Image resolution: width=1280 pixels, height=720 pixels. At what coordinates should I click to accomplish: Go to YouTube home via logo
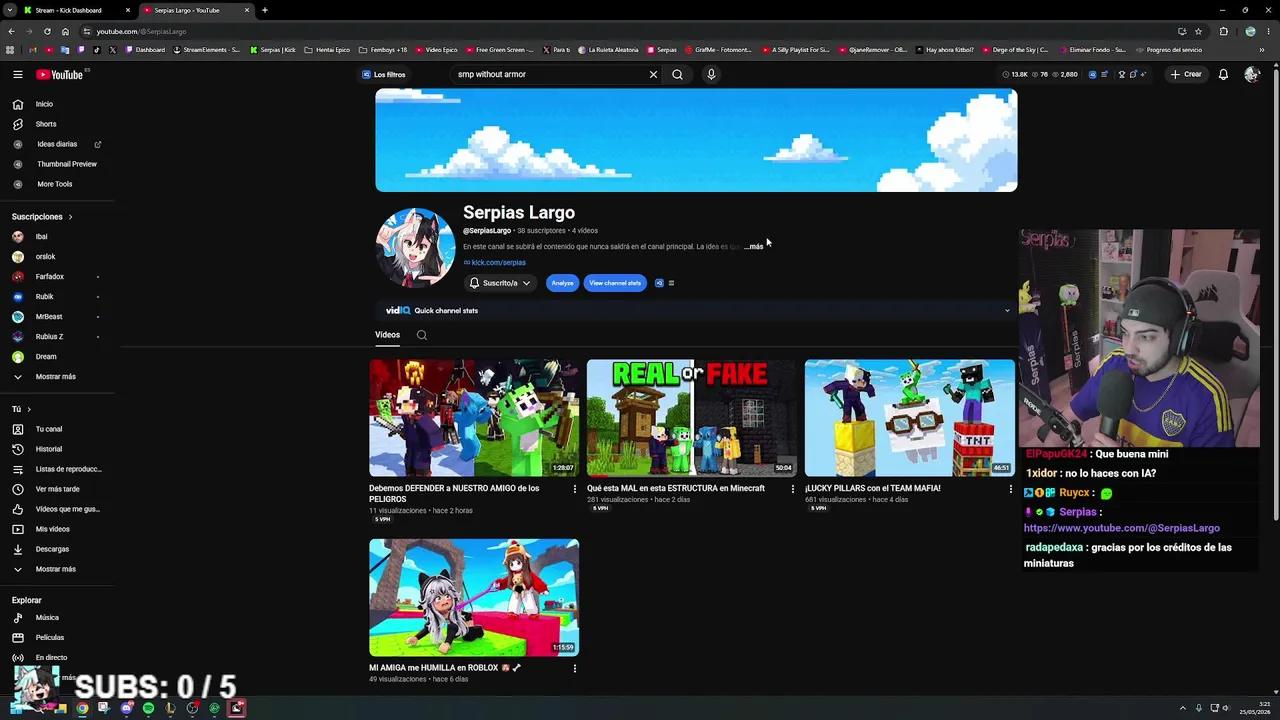tap(60, 74)
